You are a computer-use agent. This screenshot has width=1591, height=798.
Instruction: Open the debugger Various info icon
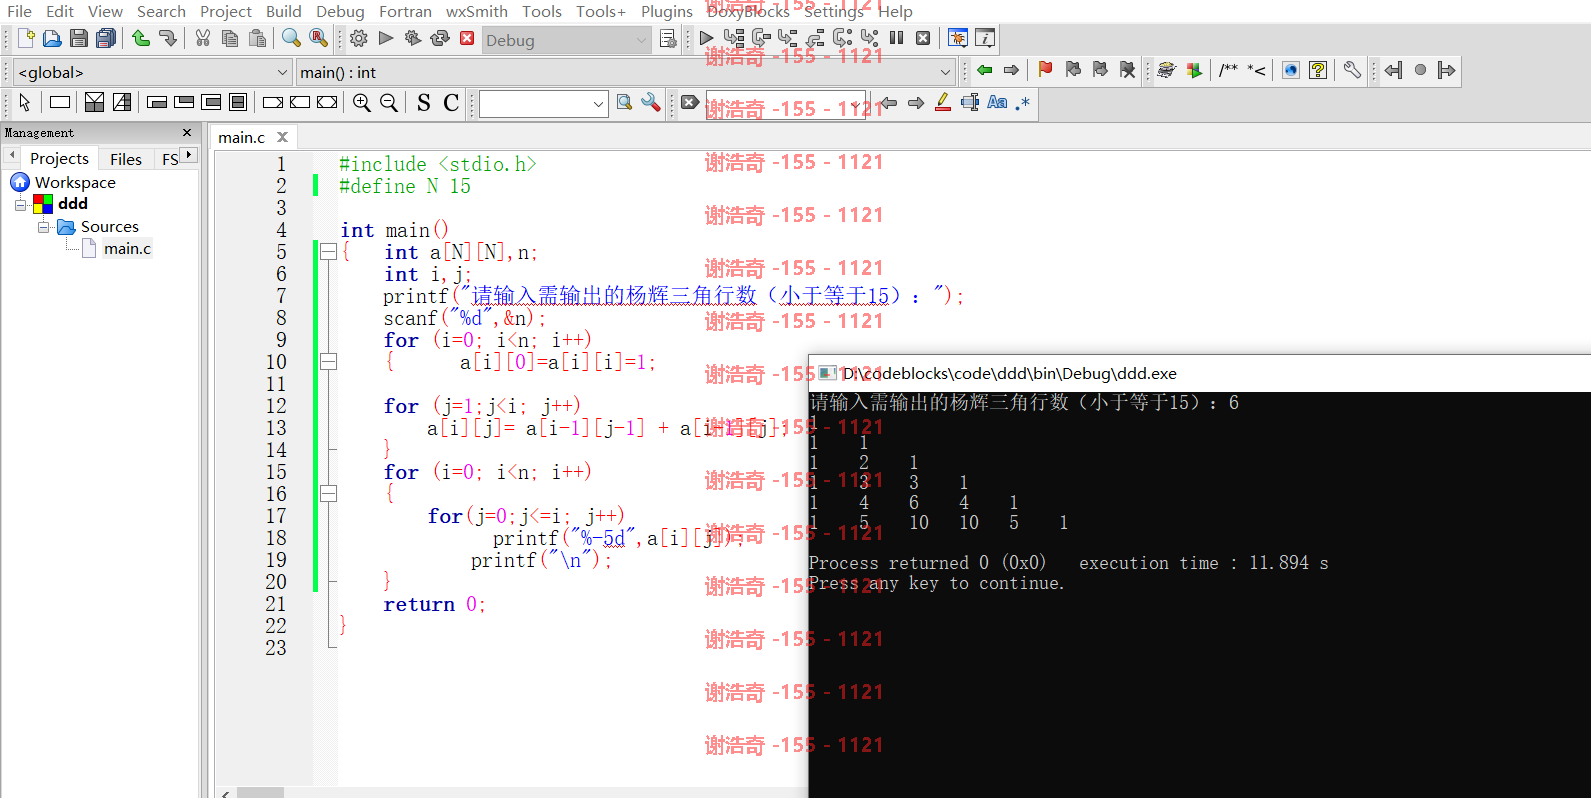985,38
